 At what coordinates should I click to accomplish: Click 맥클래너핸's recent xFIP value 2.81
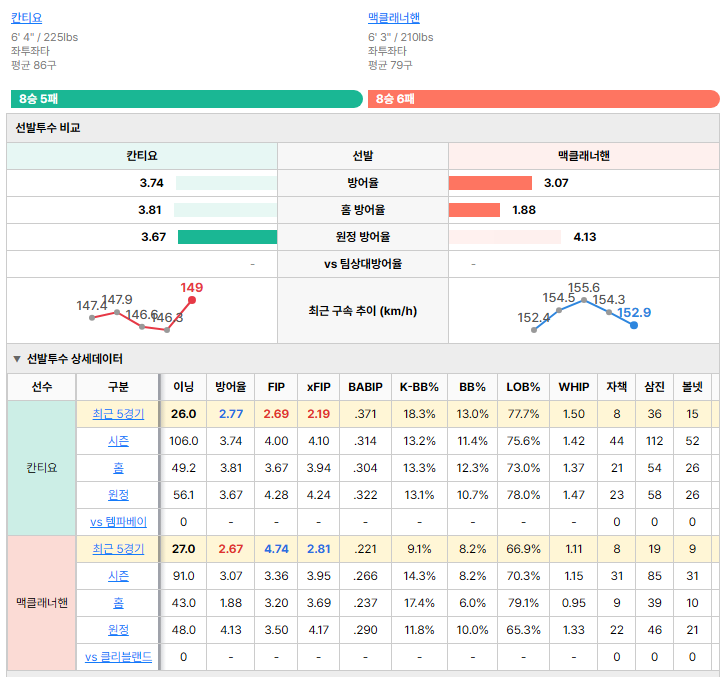pos(319,549)
